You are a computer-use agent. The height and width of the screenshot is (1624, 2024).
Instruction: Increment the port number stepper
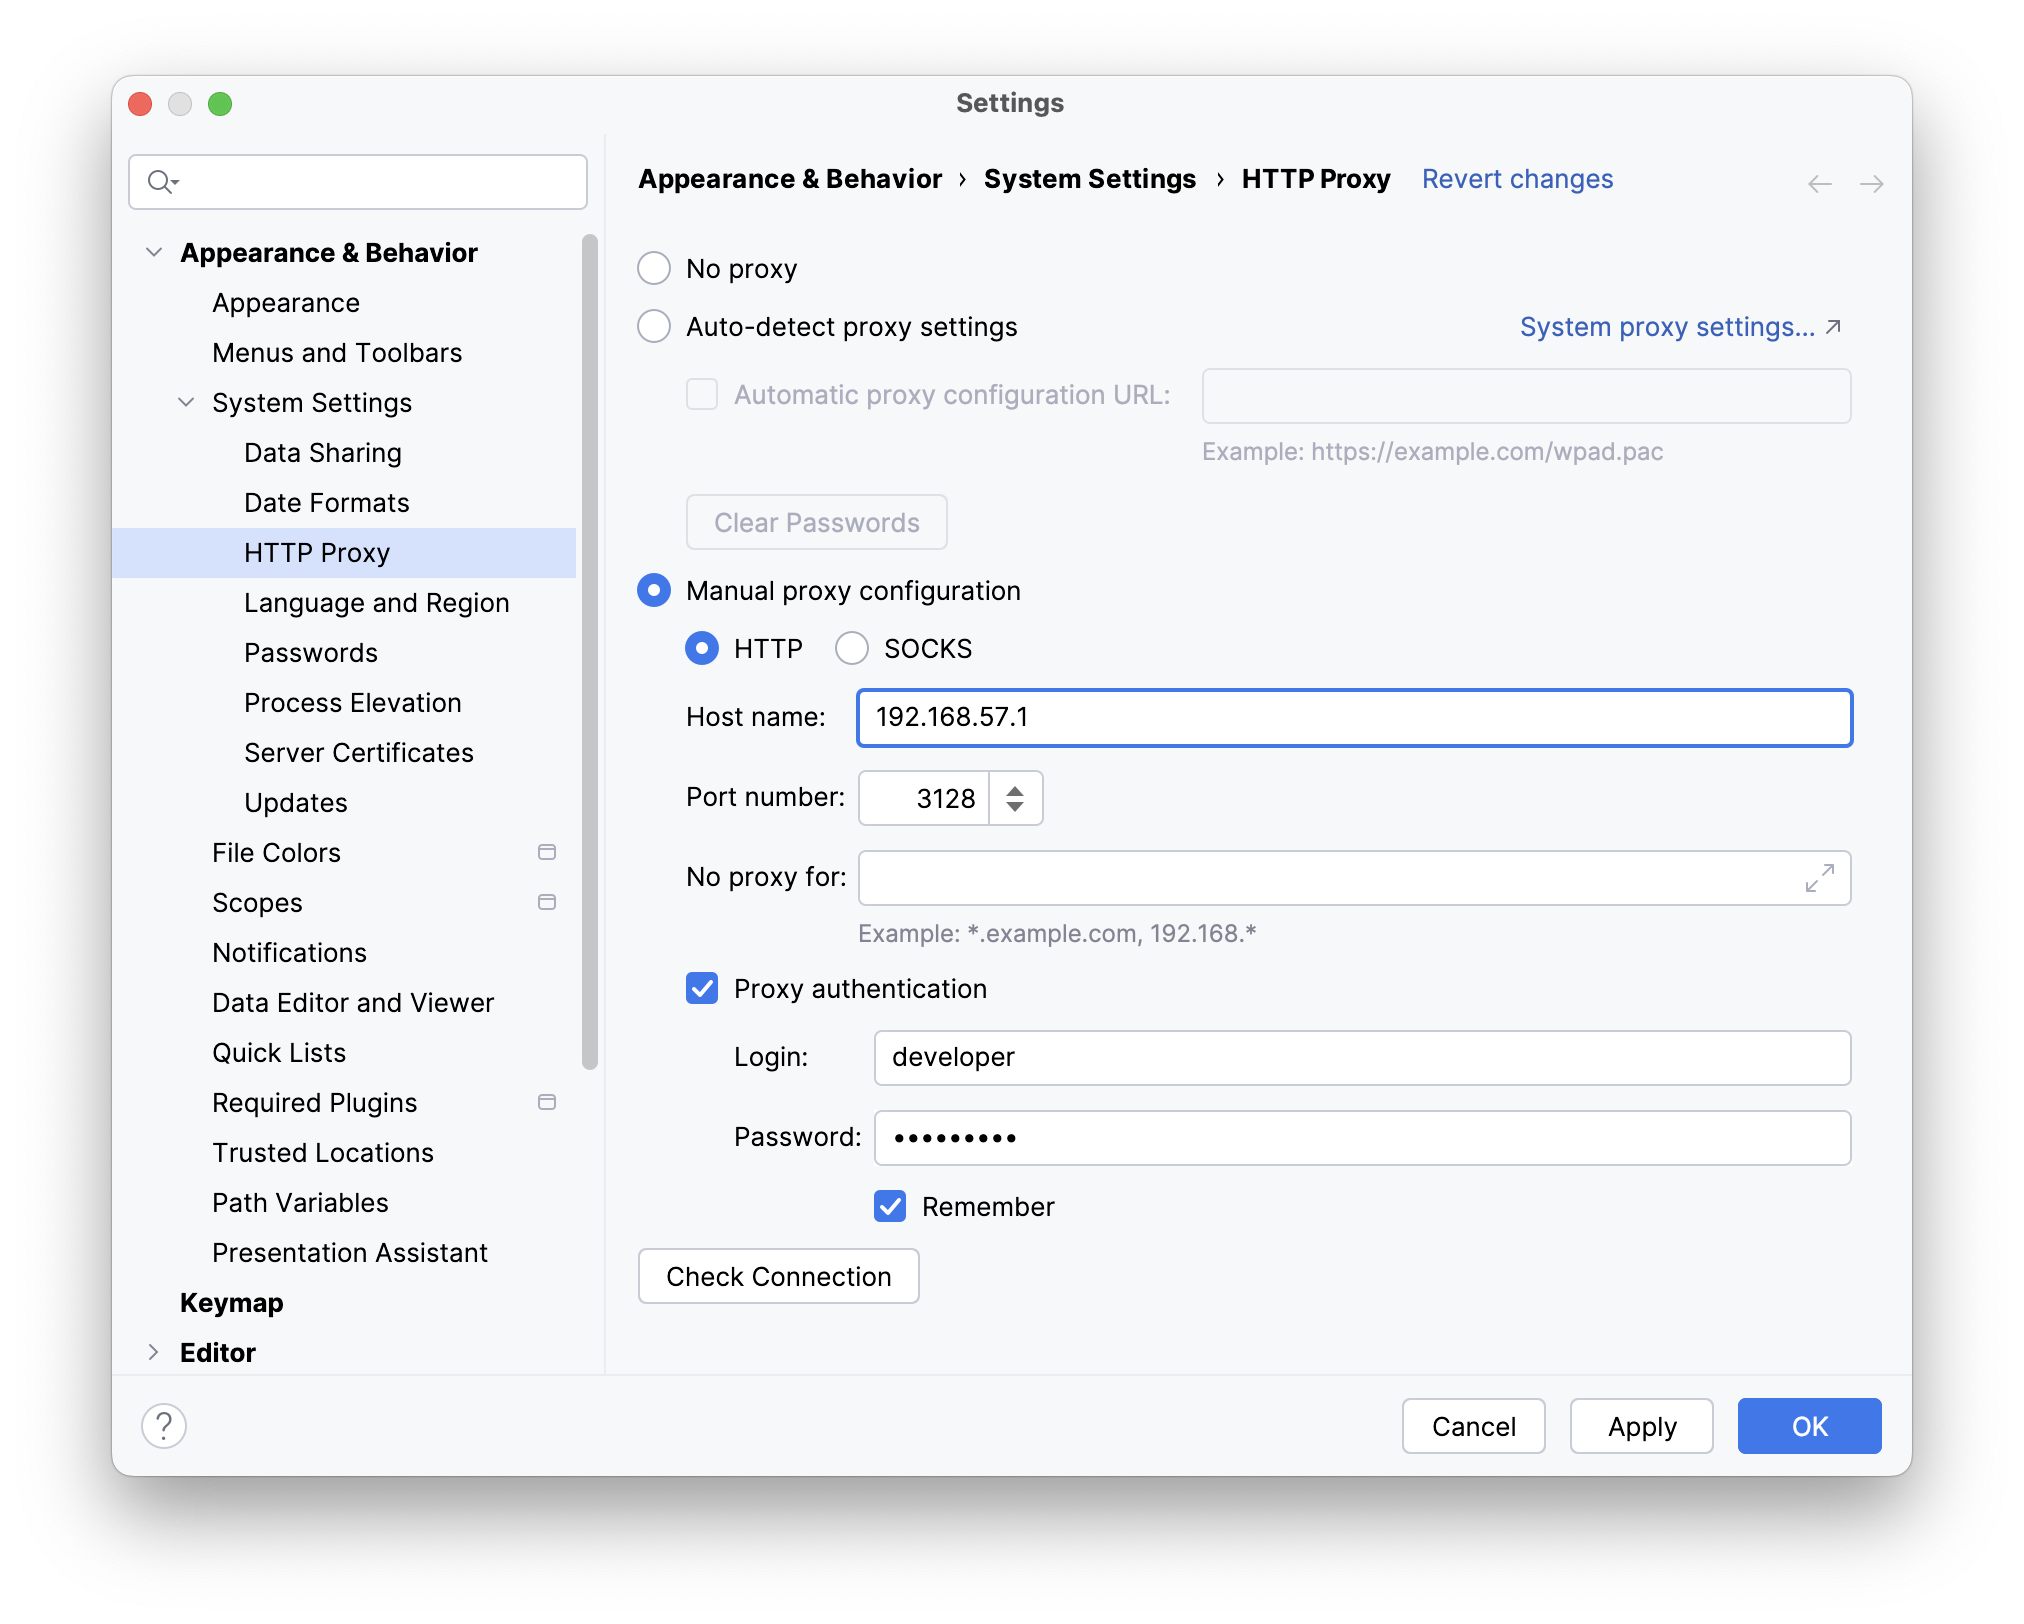click(x=1015, y=790)
